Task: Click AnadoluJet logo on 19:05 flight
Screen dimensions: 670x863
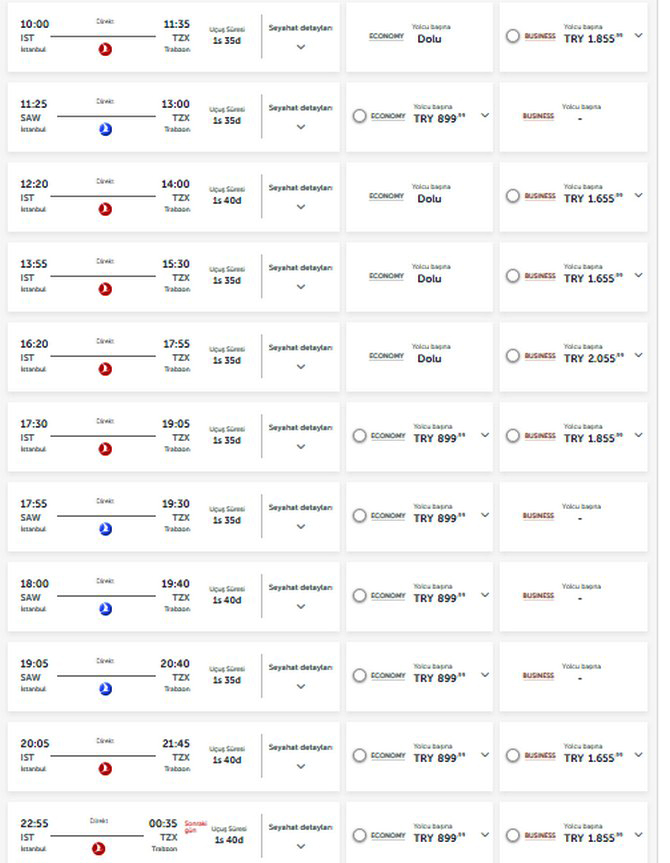Action: [x=106, y=689]
